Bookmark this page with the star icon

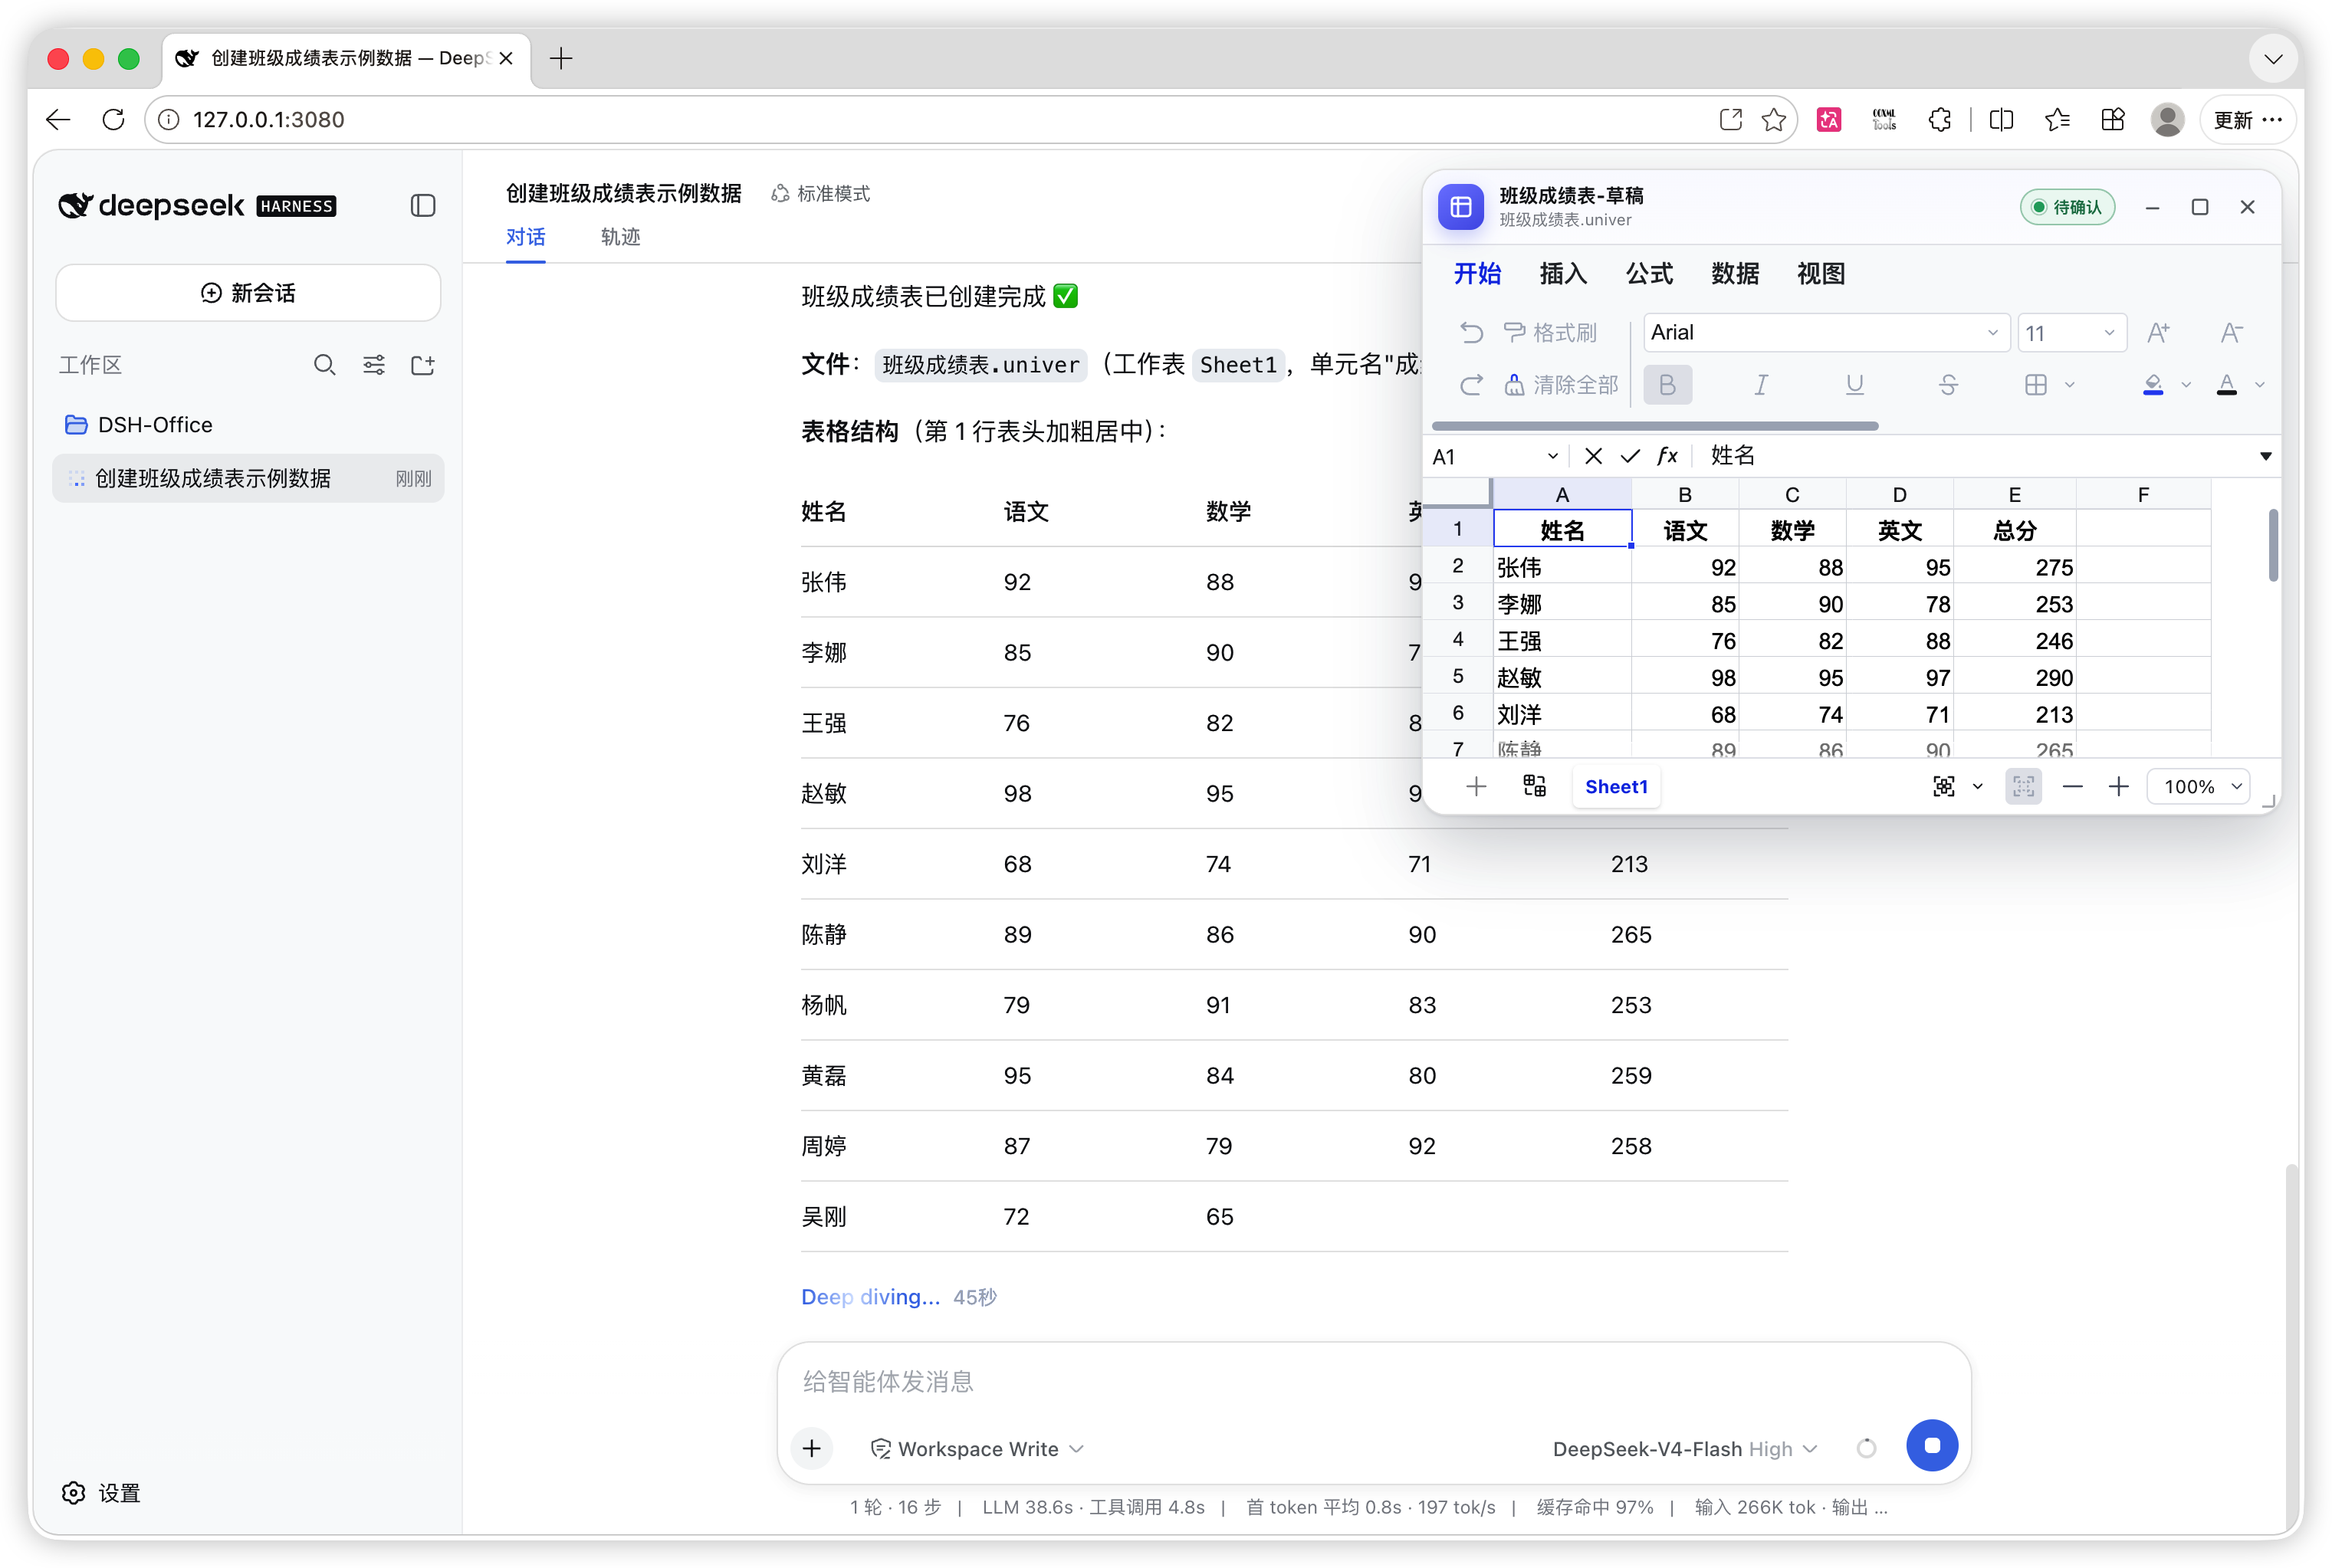[x=1774, y=120]
